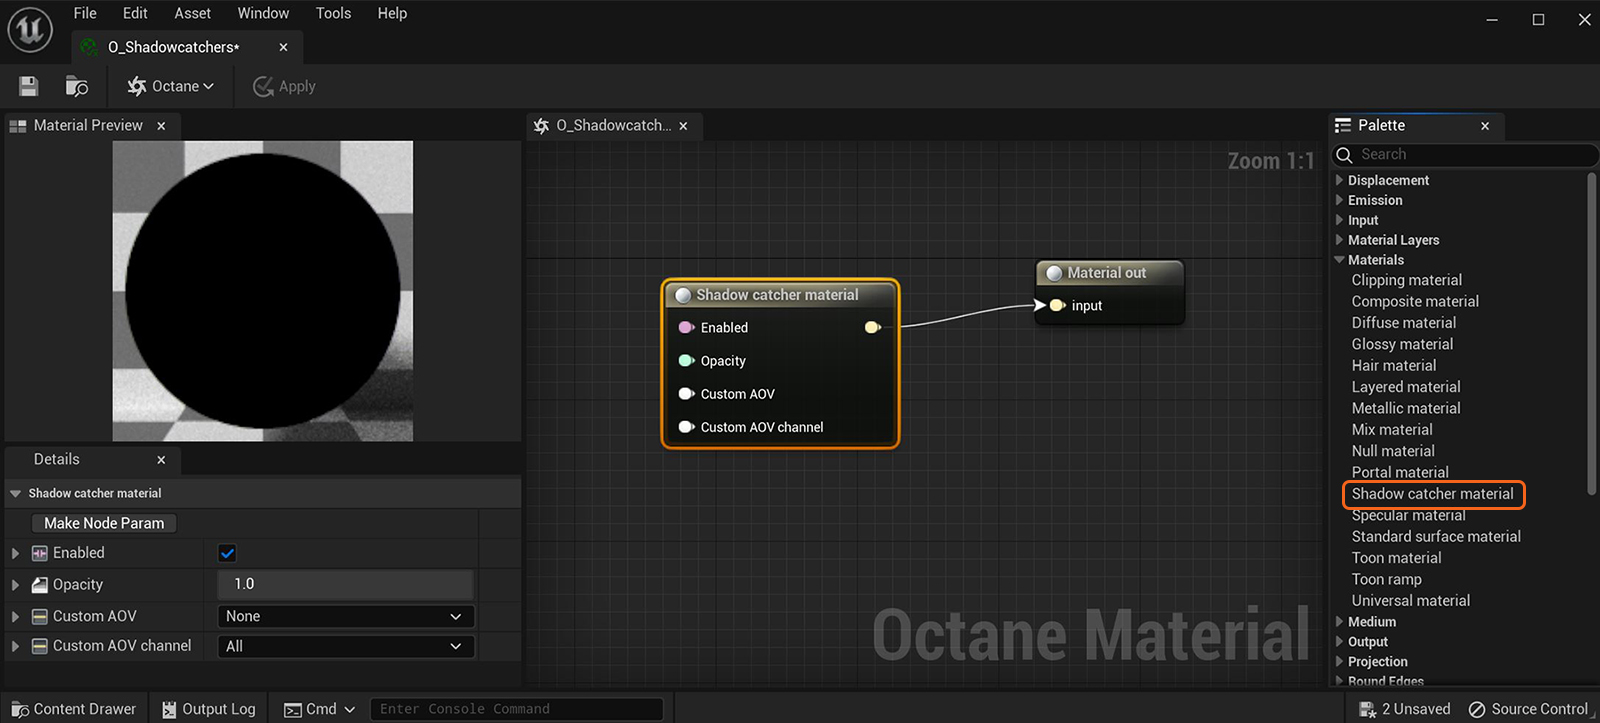Click the black sphere material preview
This screenshot has width=1600, height=723.
tap(263, 292)
